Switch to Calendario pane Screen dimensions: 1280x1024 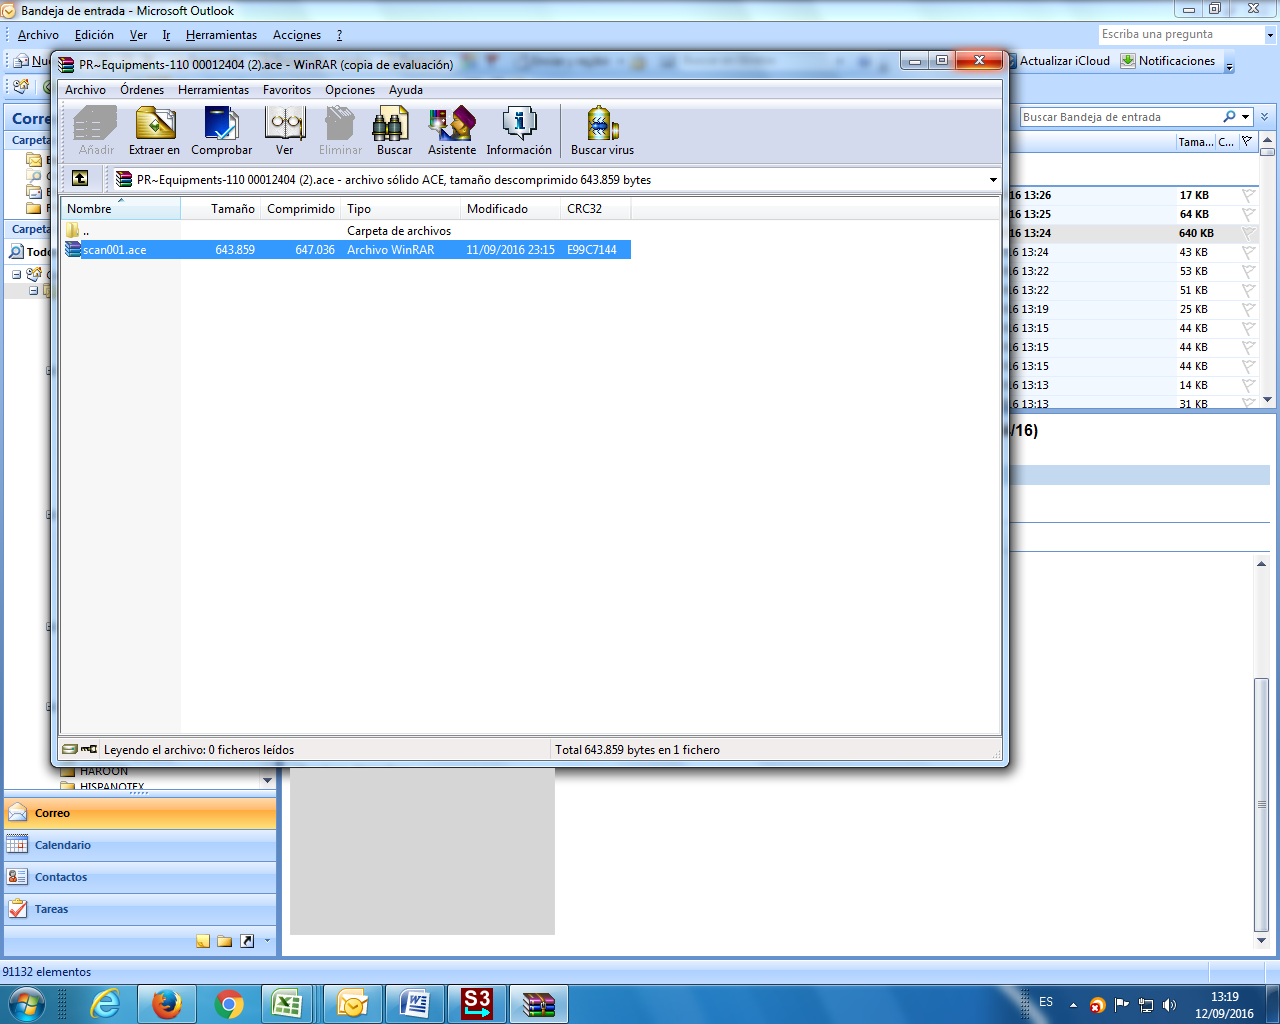pos(62,845)
